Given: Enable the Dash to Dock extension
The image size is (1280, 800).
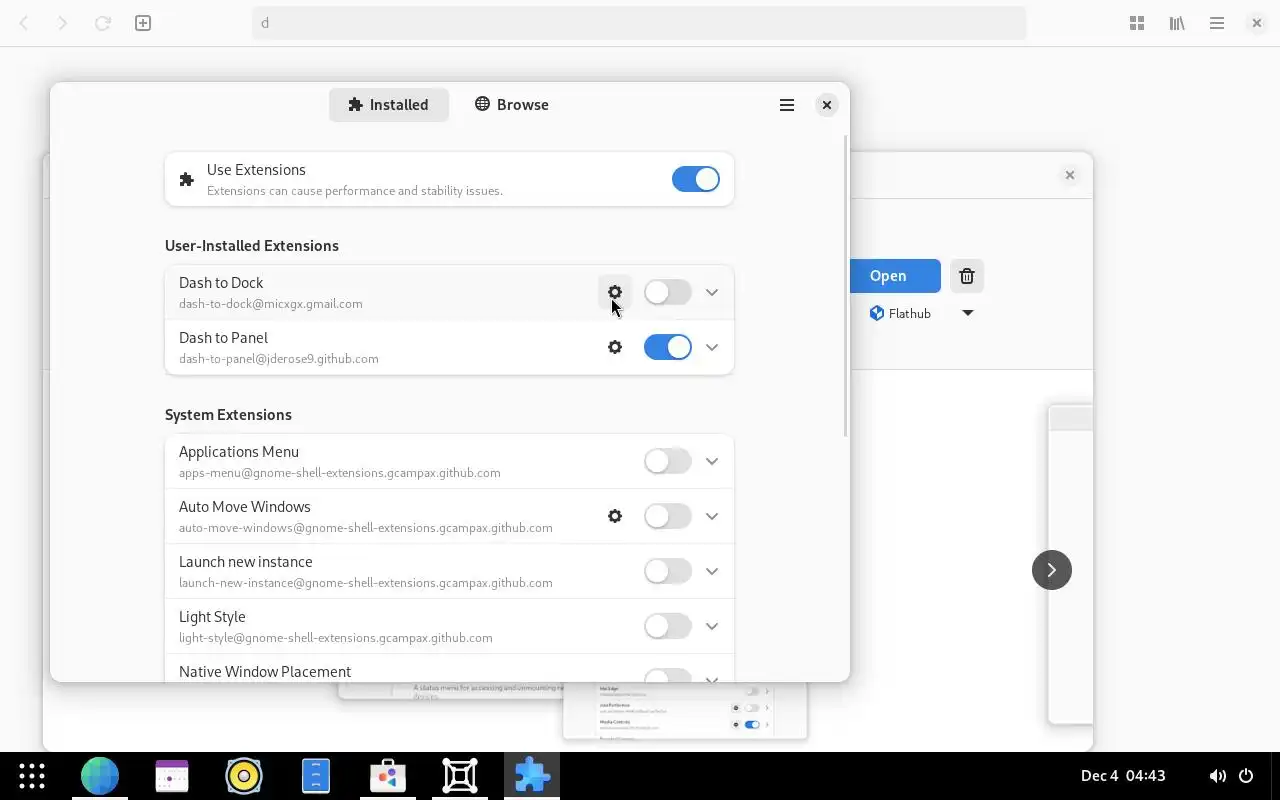Looking at the screenshot, I should click(668, 292).
